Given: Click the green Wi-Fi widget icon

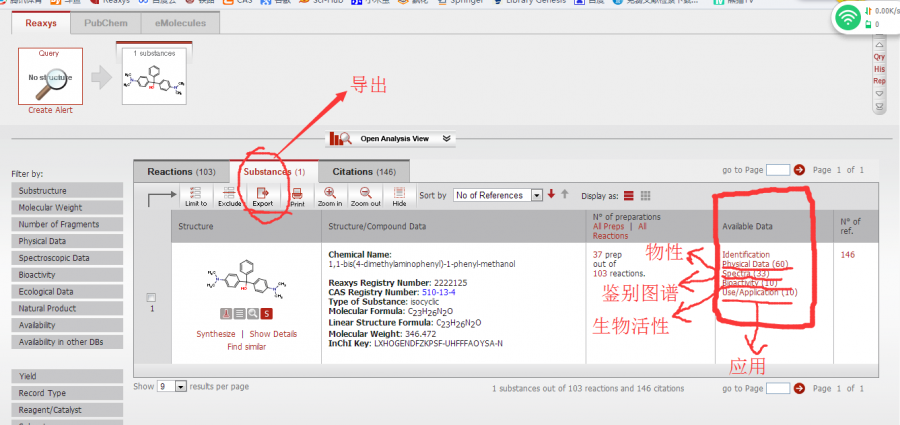Looking at the screenshot, I should coord(847,19).
